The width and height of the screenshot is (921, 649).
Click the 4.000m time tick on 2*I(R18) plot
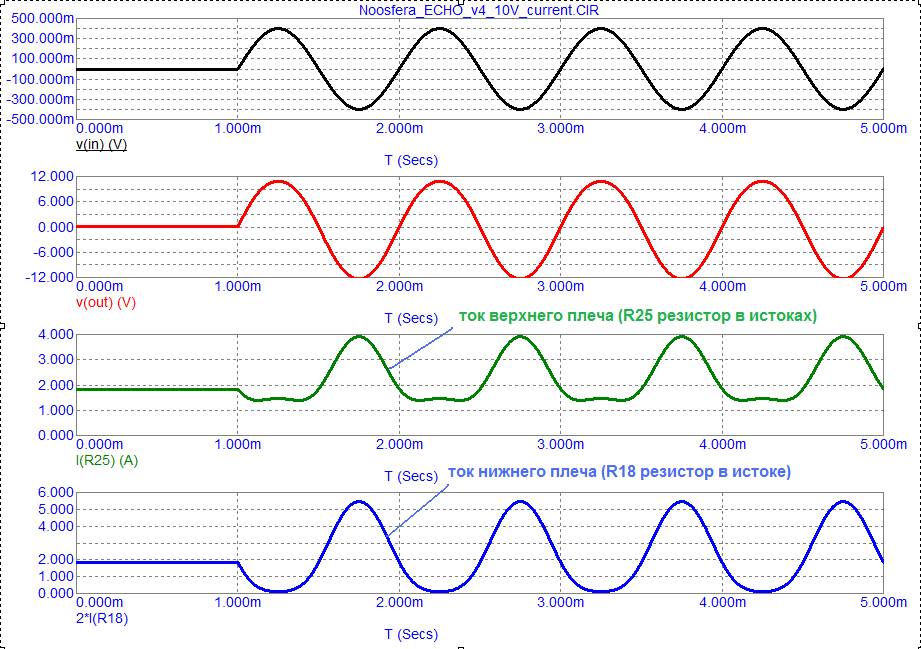[722, 603]
